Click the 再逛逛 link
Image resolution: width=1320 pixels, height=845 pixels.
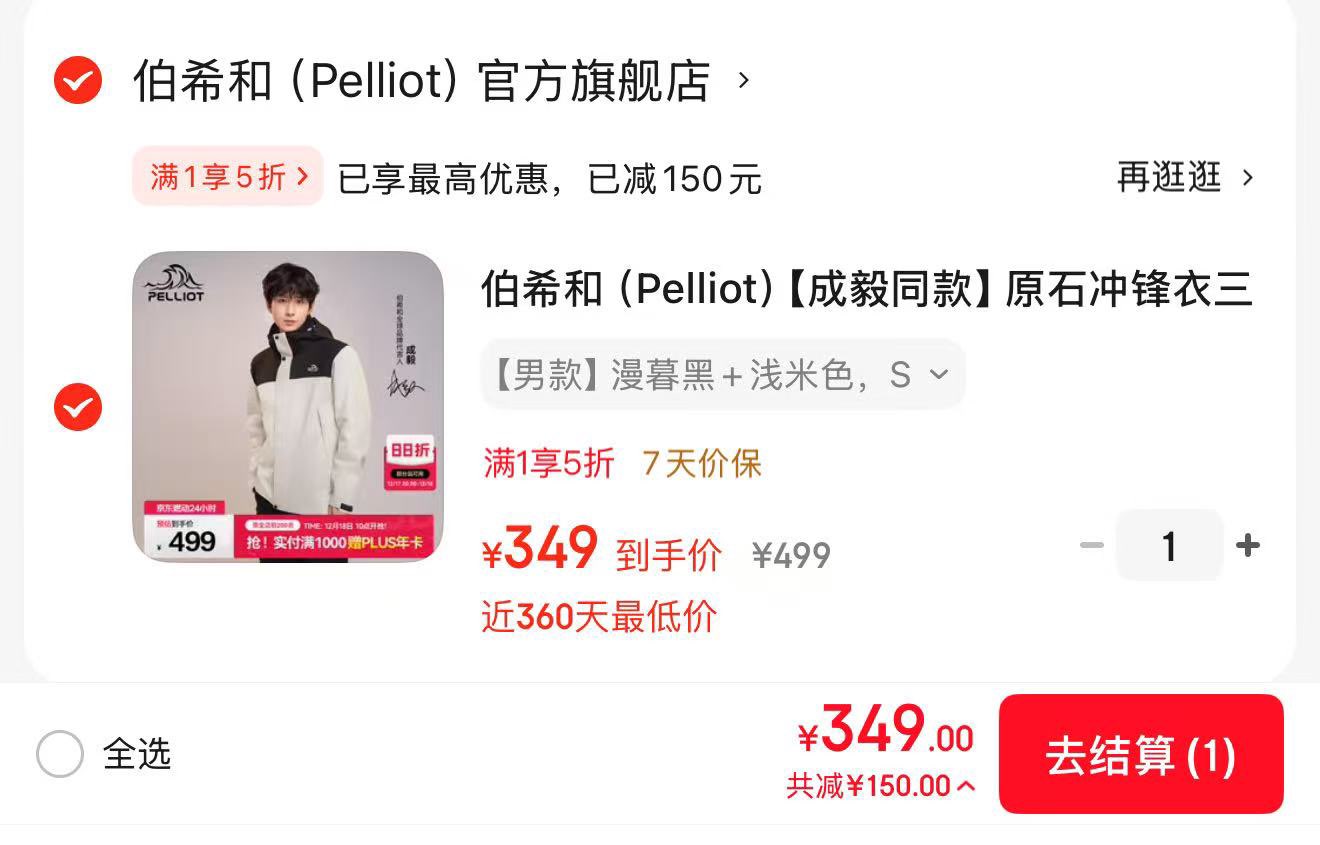pos(1169,178)
